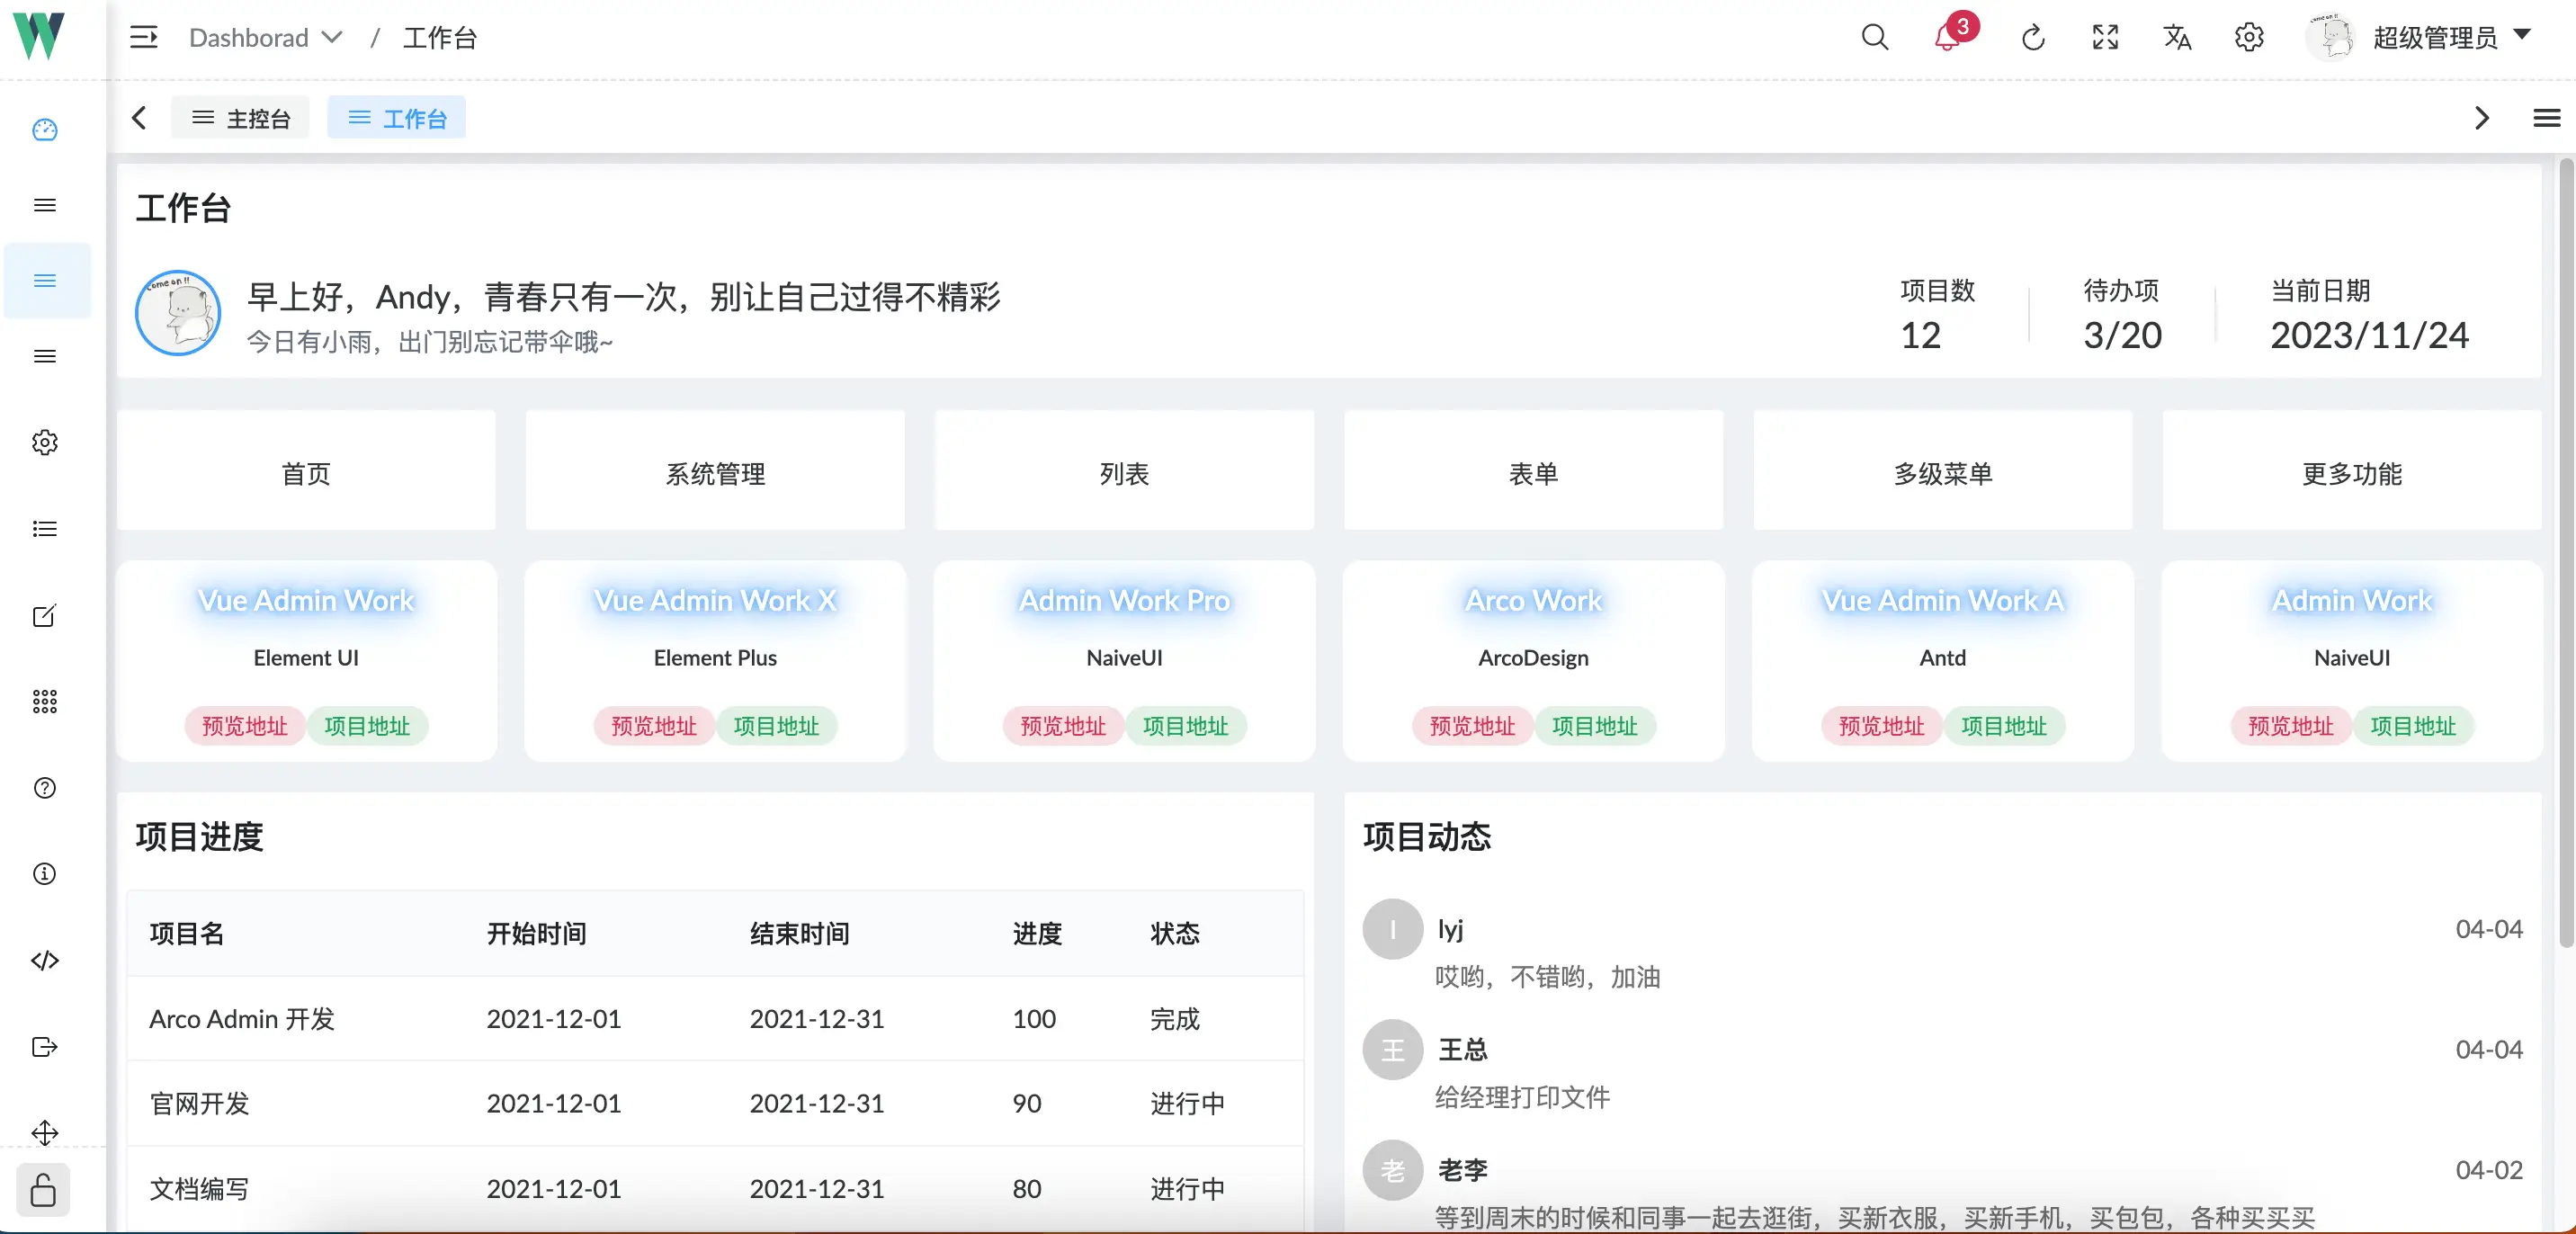Open tab options menu at right
The image size is (2576, 1234).
tap(2546, 118)
